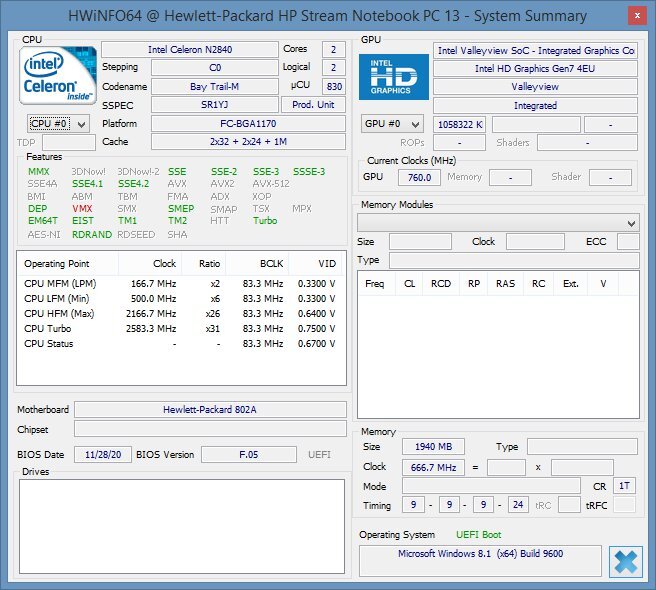Click the Memory Clock value 666.7 MHz
This screenshot has height=590, width=656.
click(x=433, y=467)
